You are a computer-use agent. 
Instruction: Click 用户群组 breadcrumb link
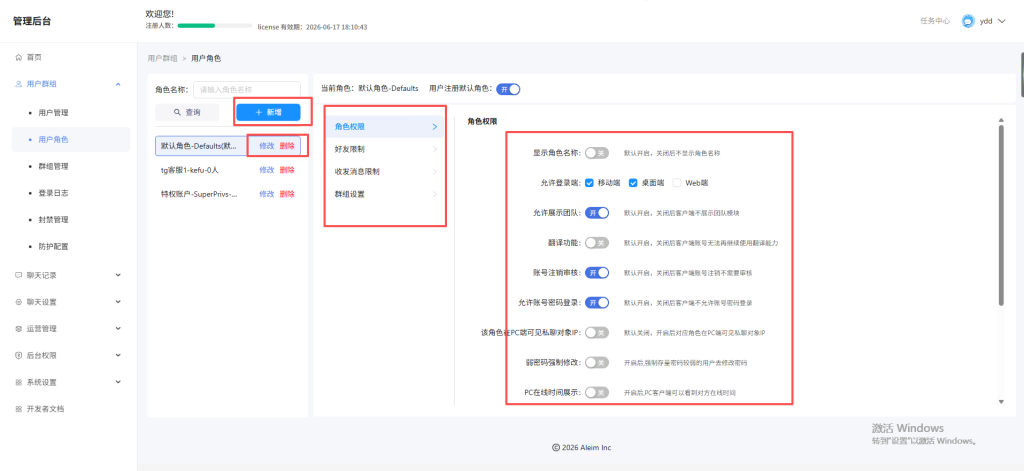coord(162,58)
